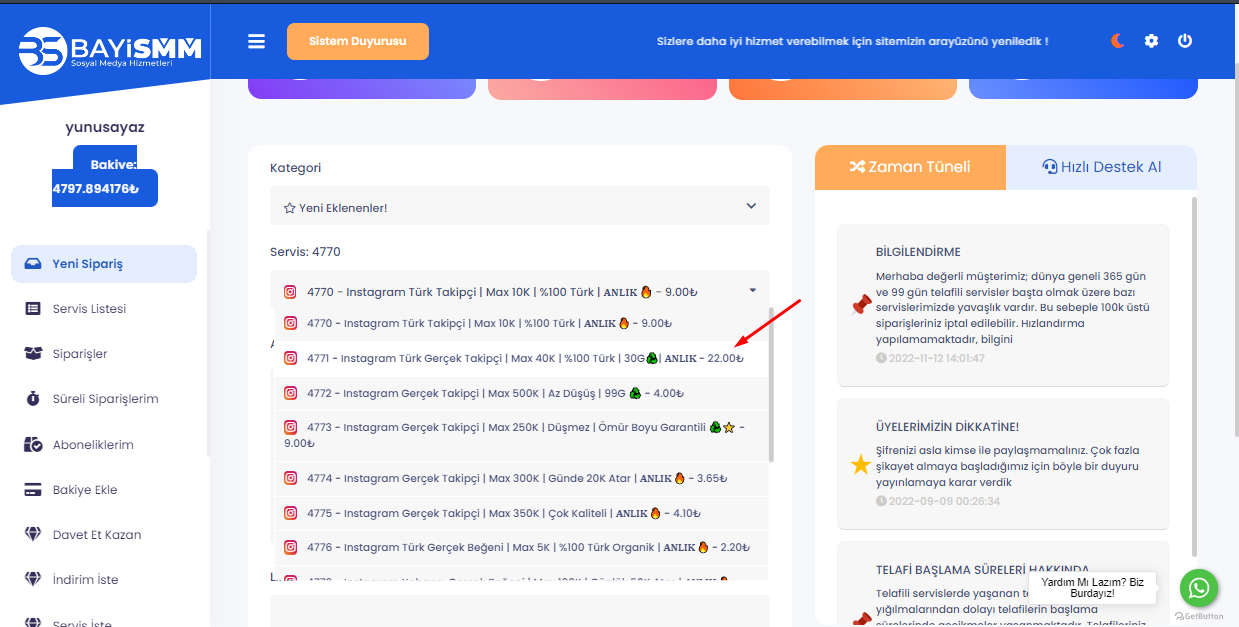
Task: Click the balance Bakiye badge
Action: coord(105,176)
